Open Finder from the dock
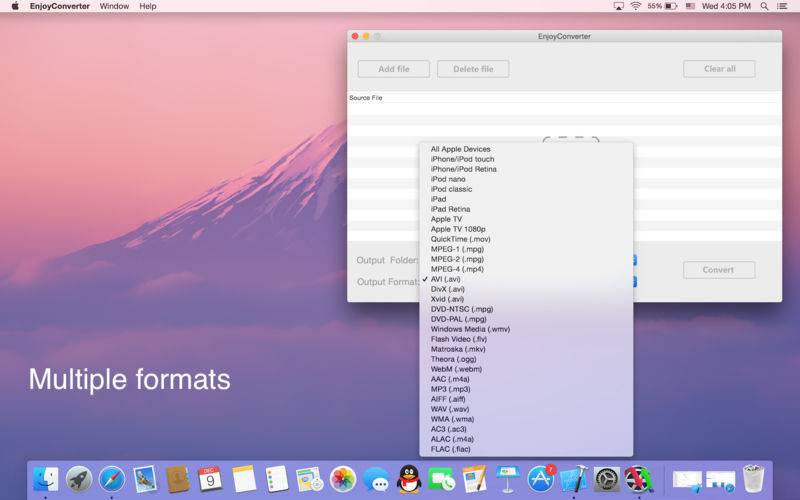The image size is (800, 500). [x=46, y=480]
